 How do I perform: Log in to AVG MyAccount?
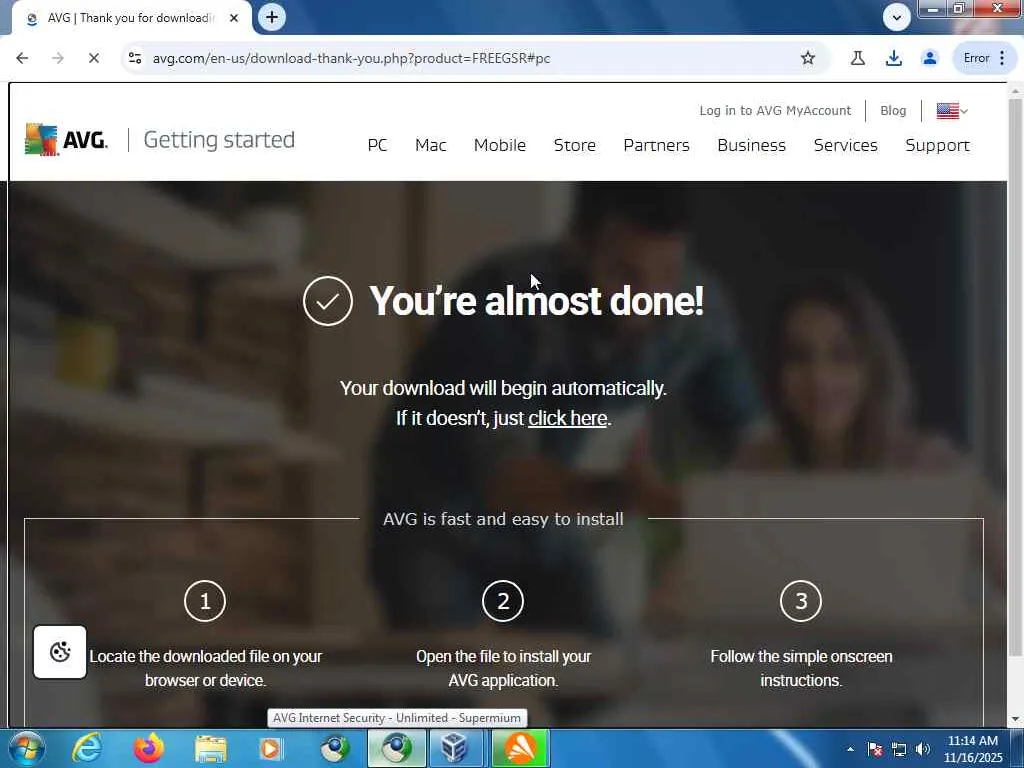(x=775, y=110)
